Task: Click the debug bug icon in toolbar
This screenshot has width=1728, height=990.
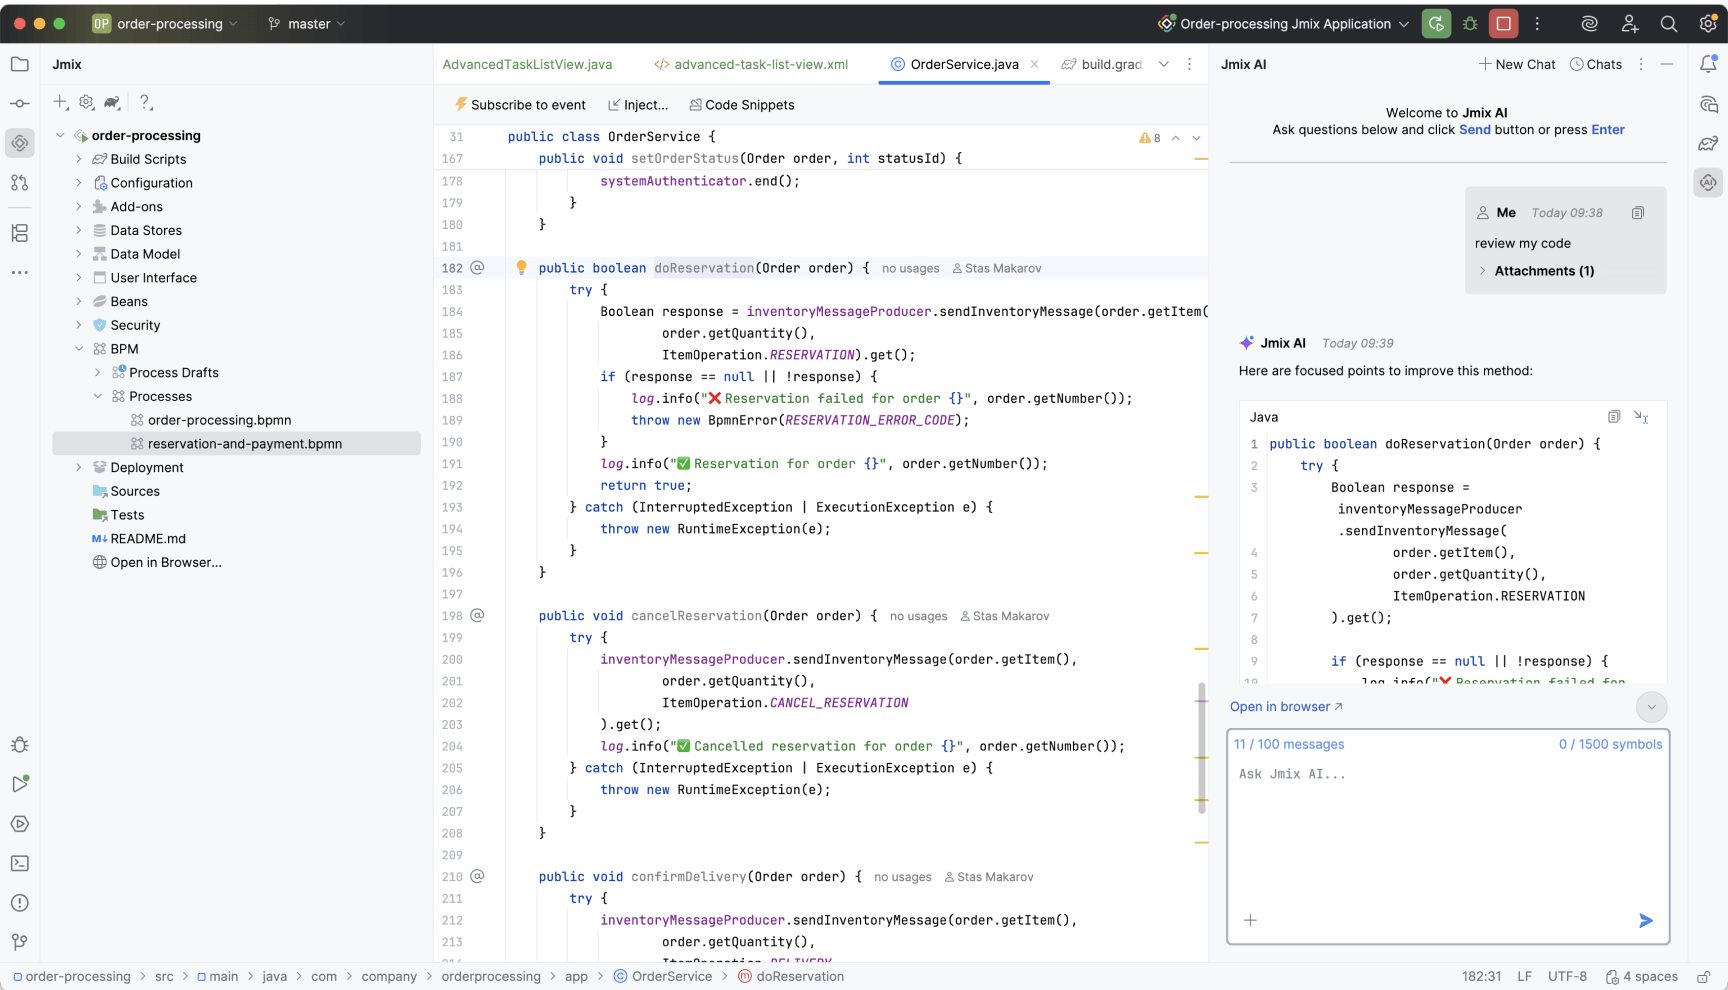Action: click(x=1470, y=24)
